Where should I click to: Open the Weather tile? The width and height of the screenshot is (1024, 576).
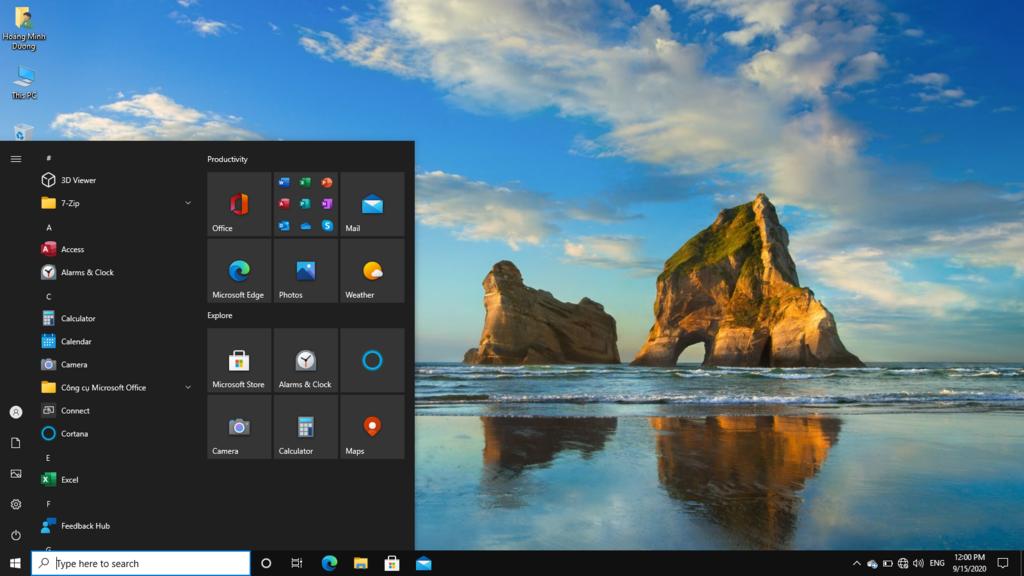(x=372, y=271)
